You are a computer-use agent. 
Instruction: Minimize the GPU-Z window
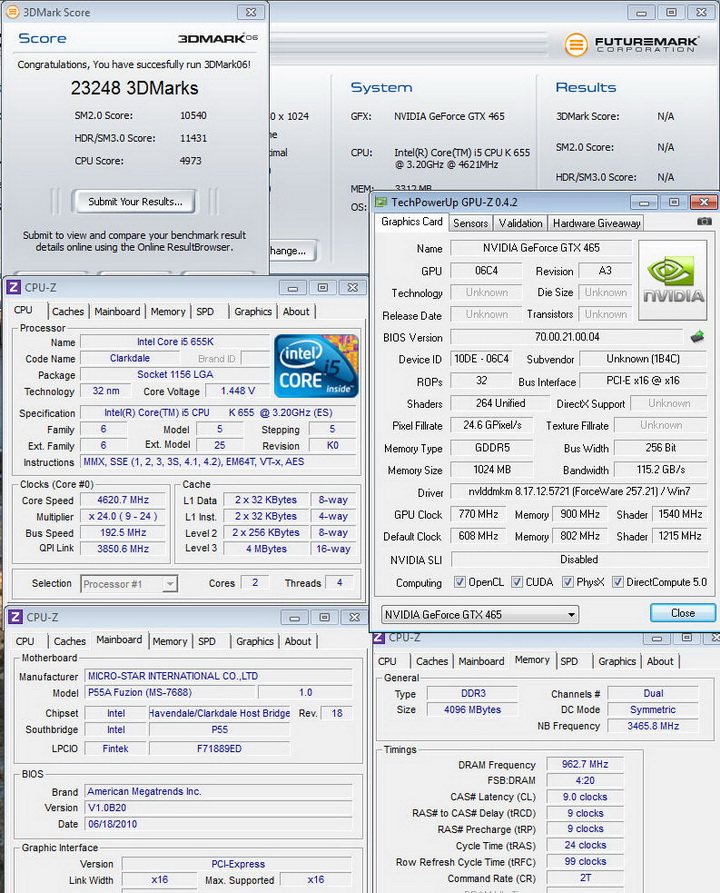click(x=644, y=202)
